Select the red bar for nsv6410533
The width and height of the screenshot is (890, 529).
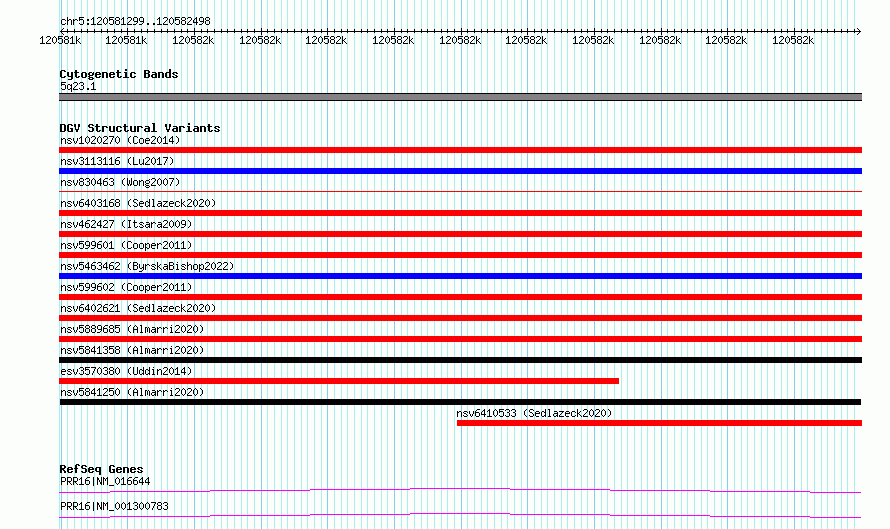point(660,423)
